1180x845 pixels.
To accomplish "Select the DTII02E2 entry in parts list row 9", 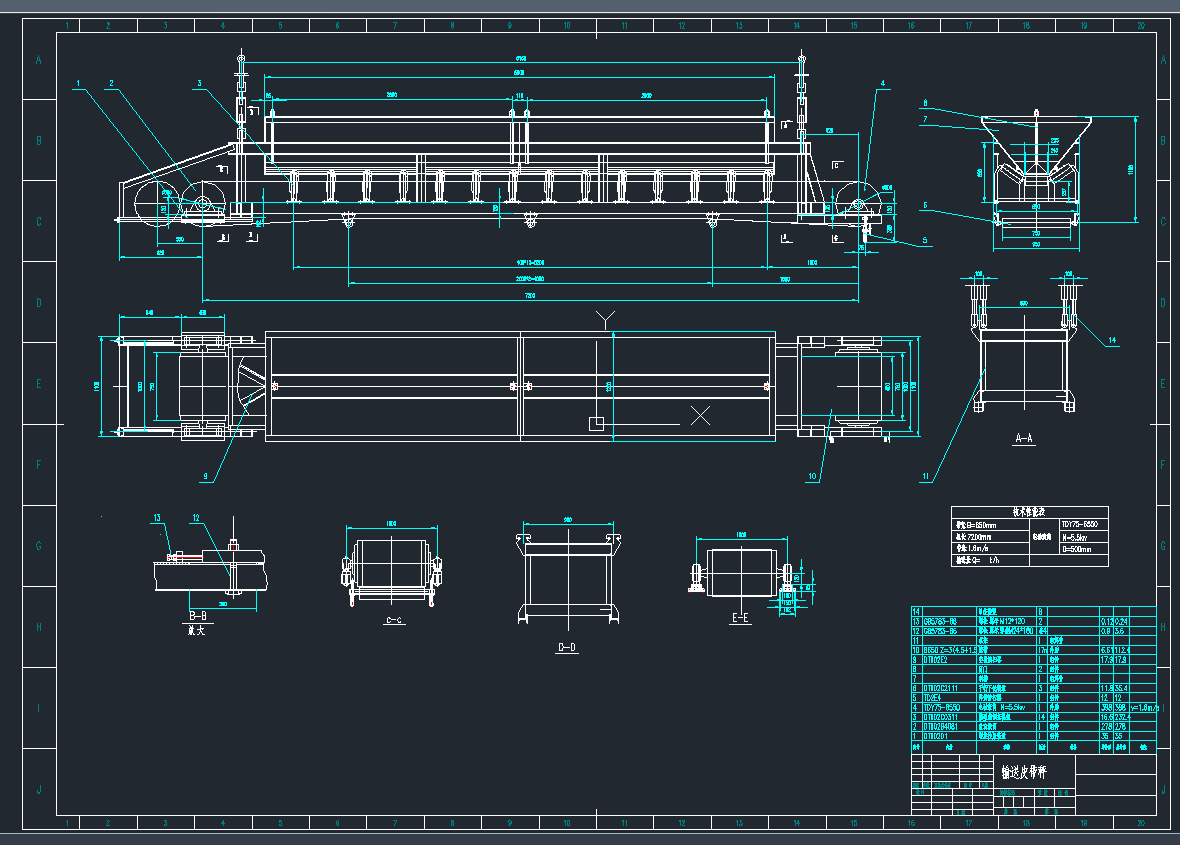I will (938, 659).
